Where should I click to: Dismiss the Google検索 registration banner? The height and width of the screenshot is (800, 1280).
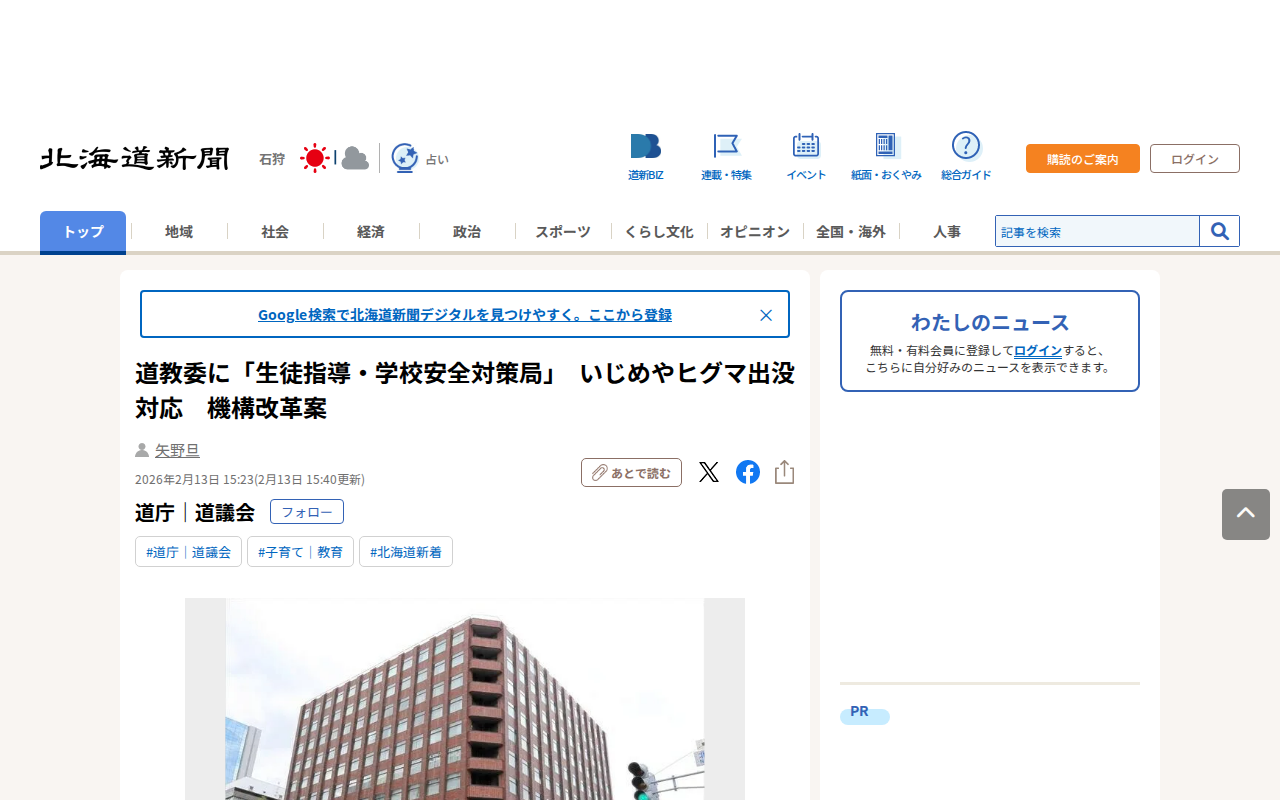point(766,315)
